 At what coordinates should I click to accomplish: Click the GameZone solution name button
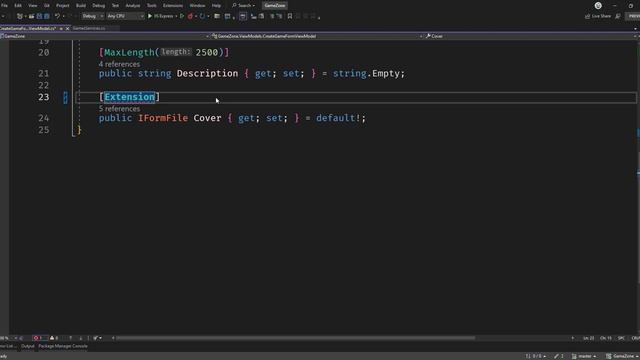coord(275,6)
